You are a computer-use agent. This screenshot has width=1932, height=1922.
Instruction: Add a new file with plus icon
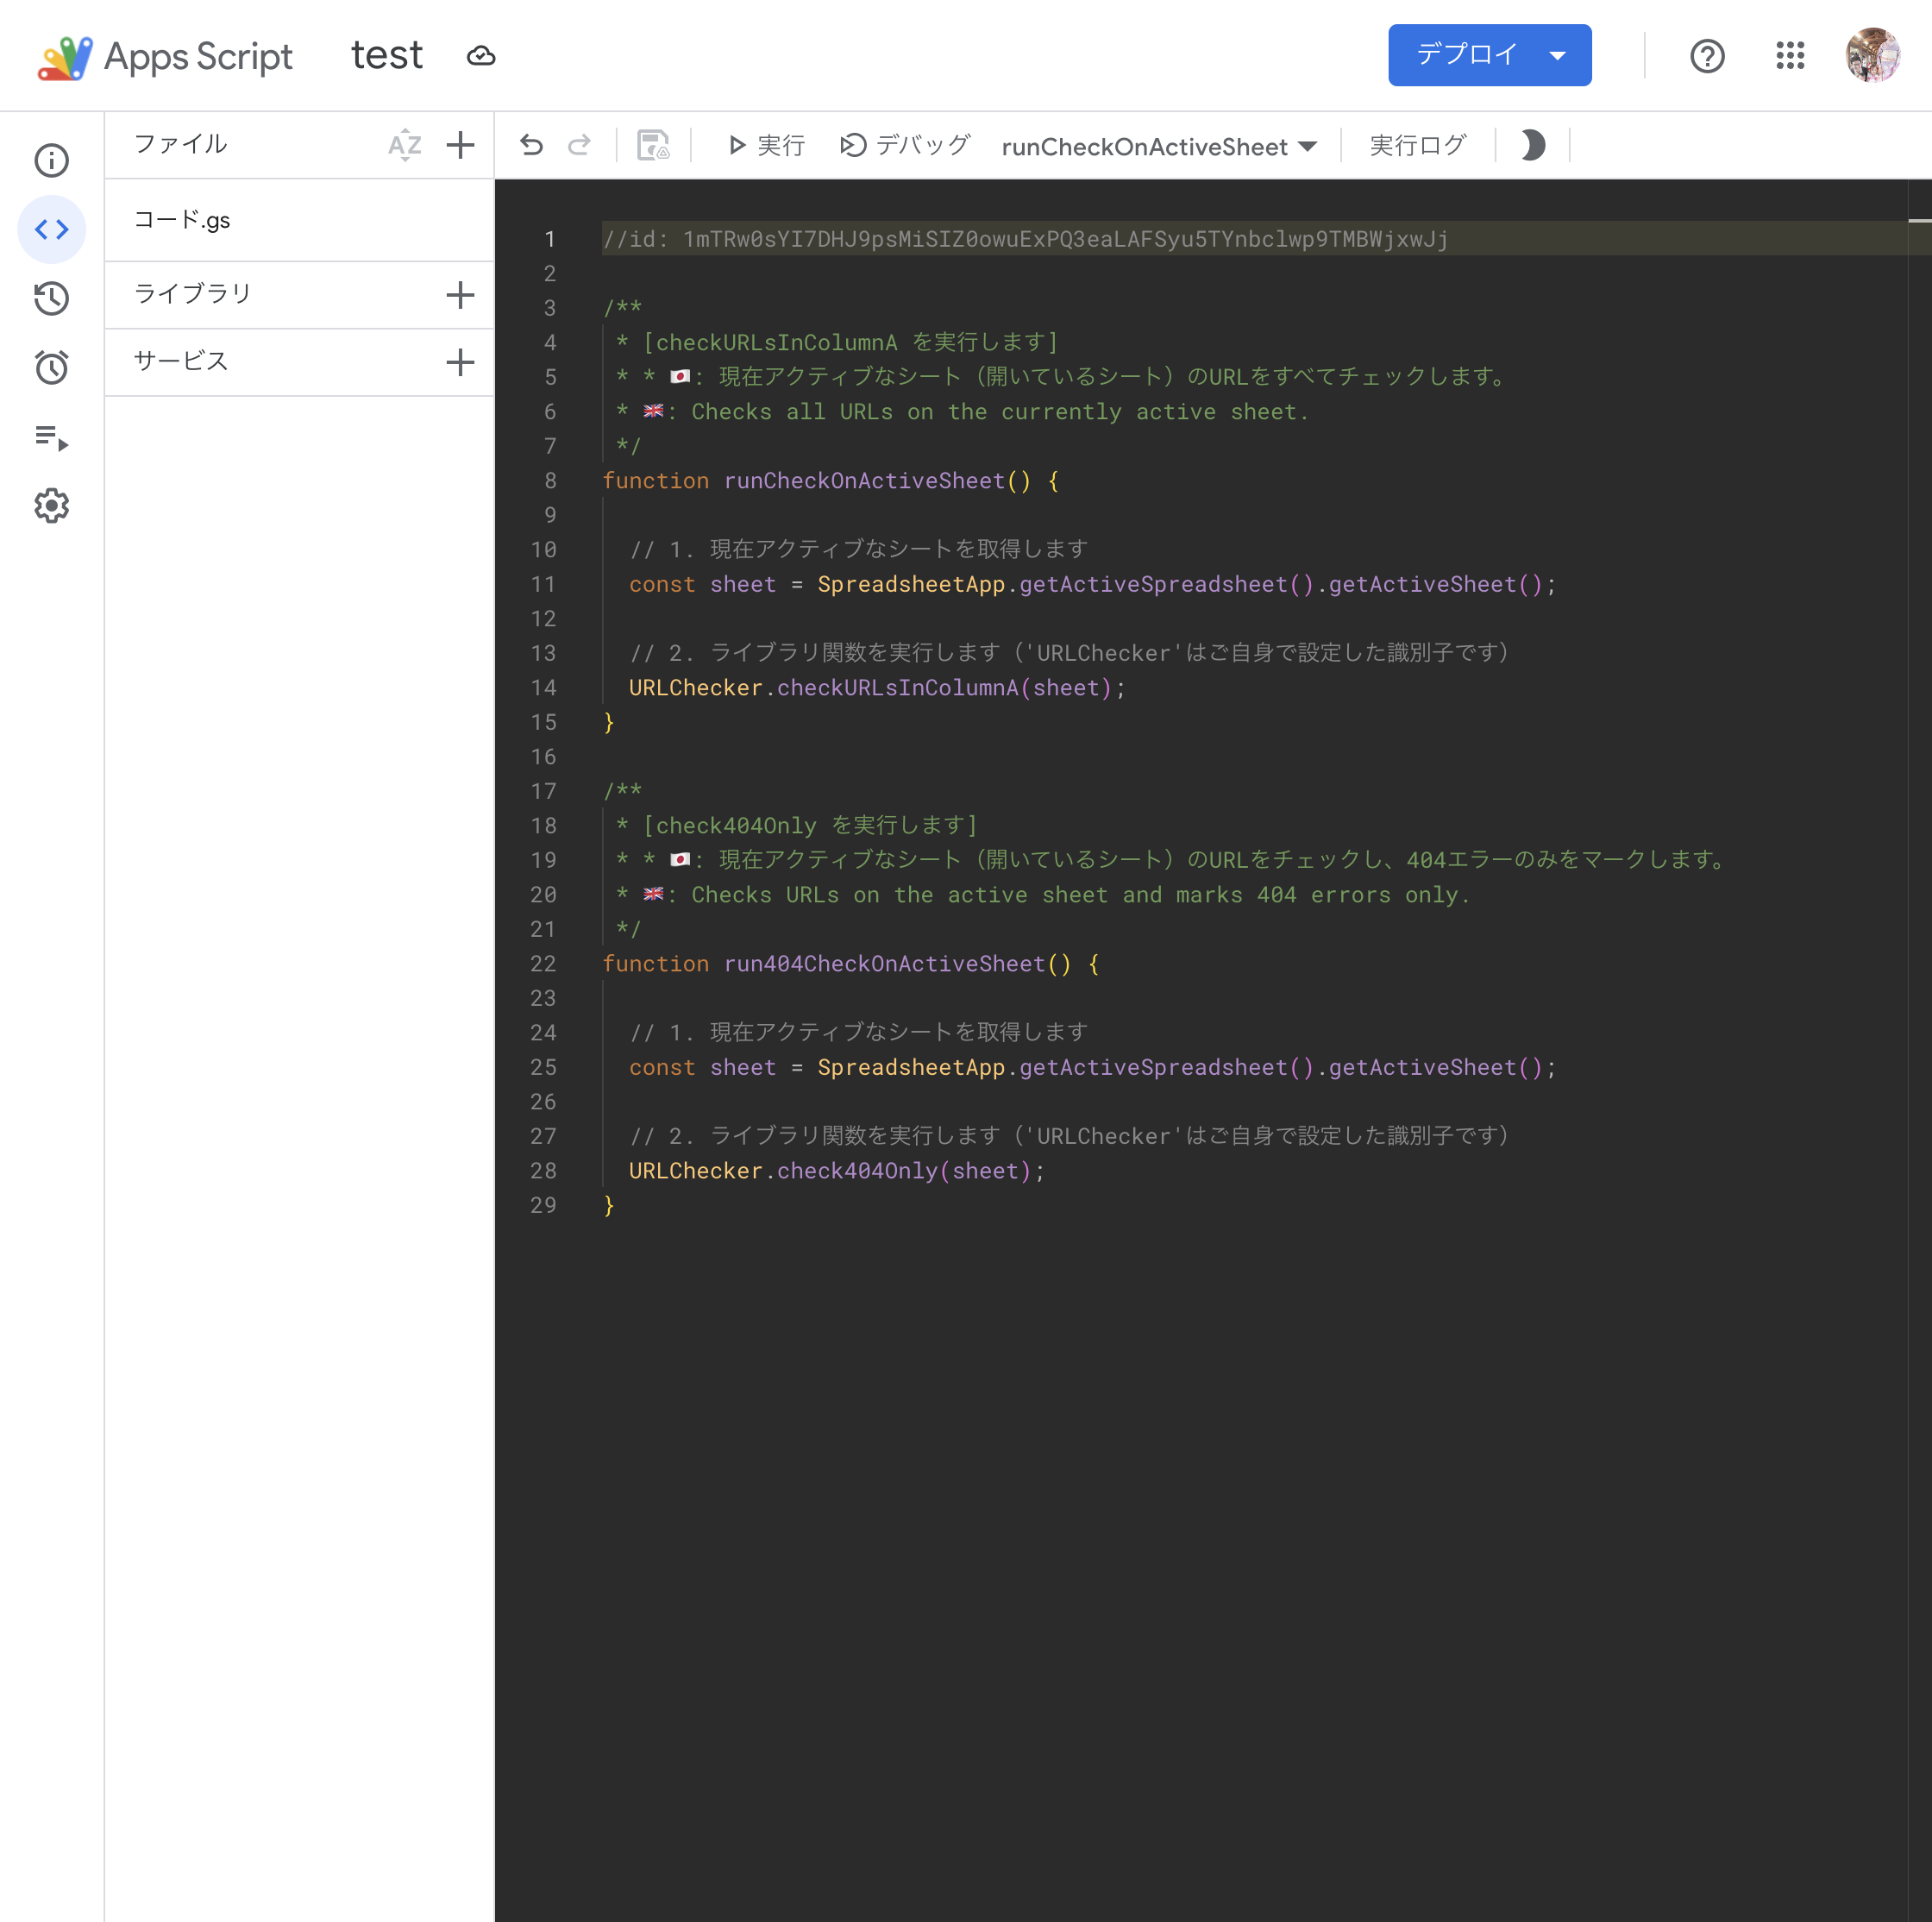tap(460, 146)
